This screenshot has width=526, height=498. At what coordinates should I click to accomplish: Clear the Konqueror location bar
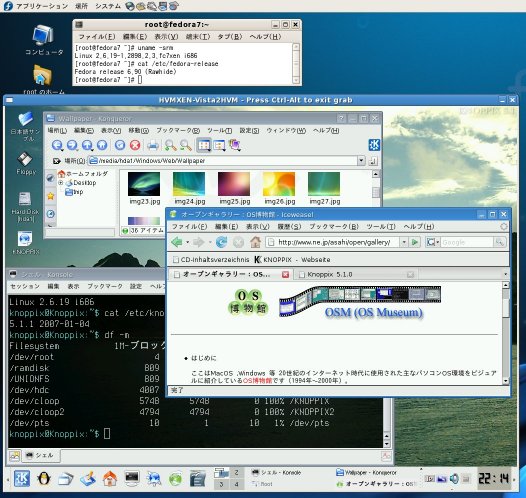[56, 161]
